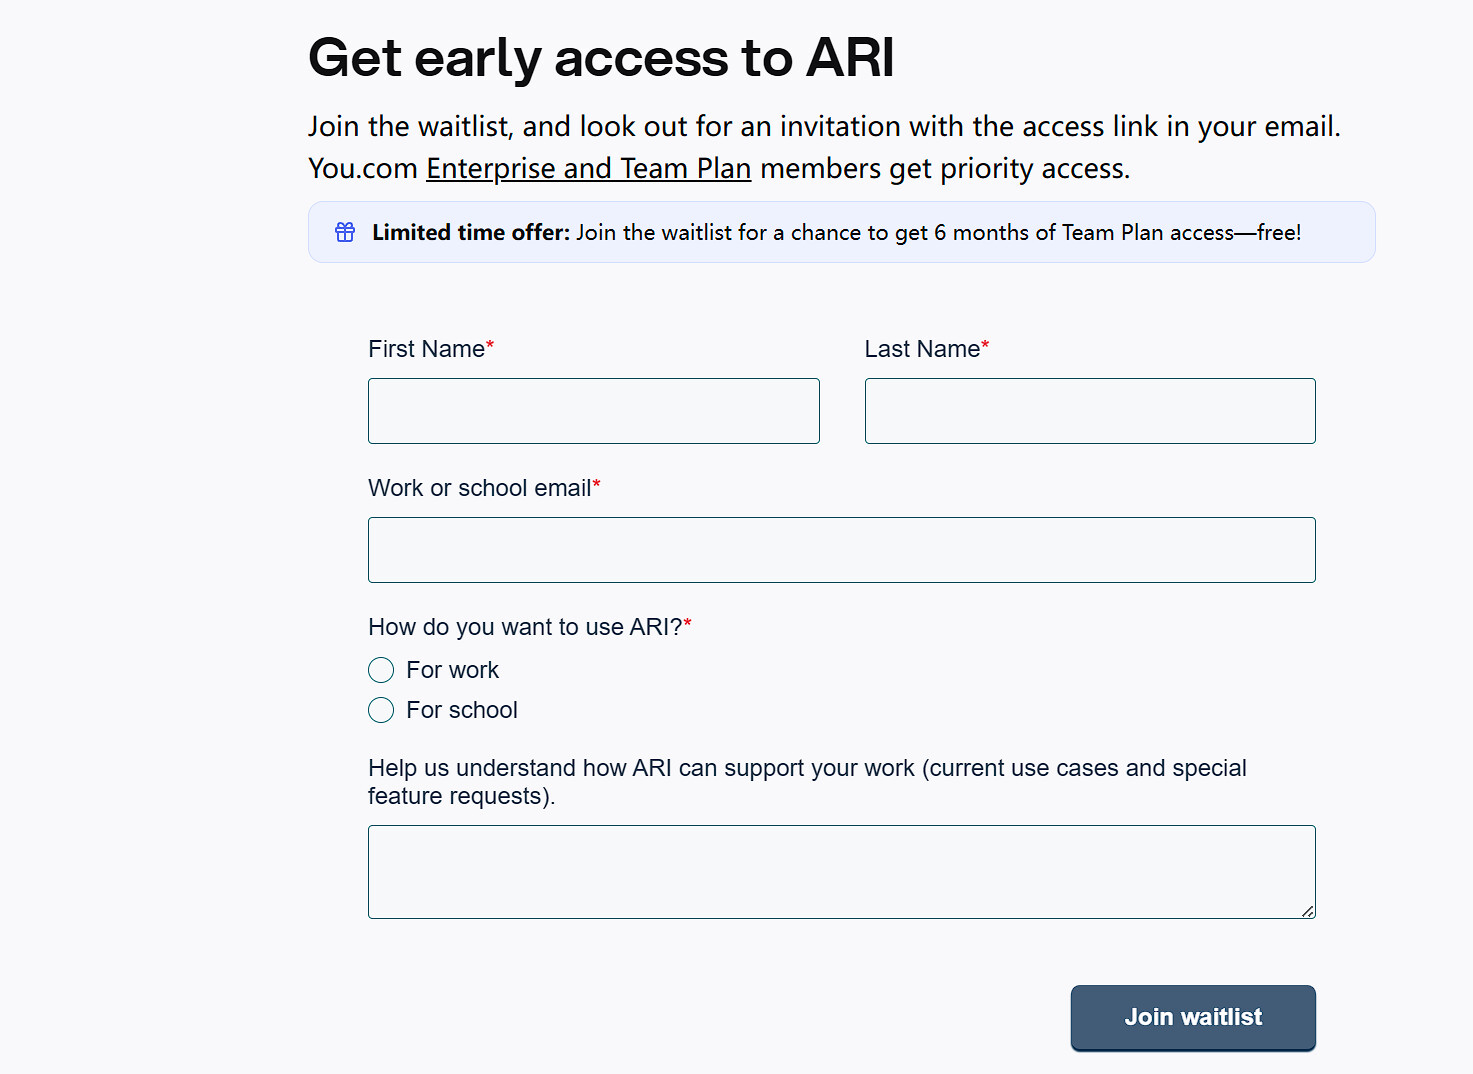Click into the Last Name text box

coord(1089,411)
